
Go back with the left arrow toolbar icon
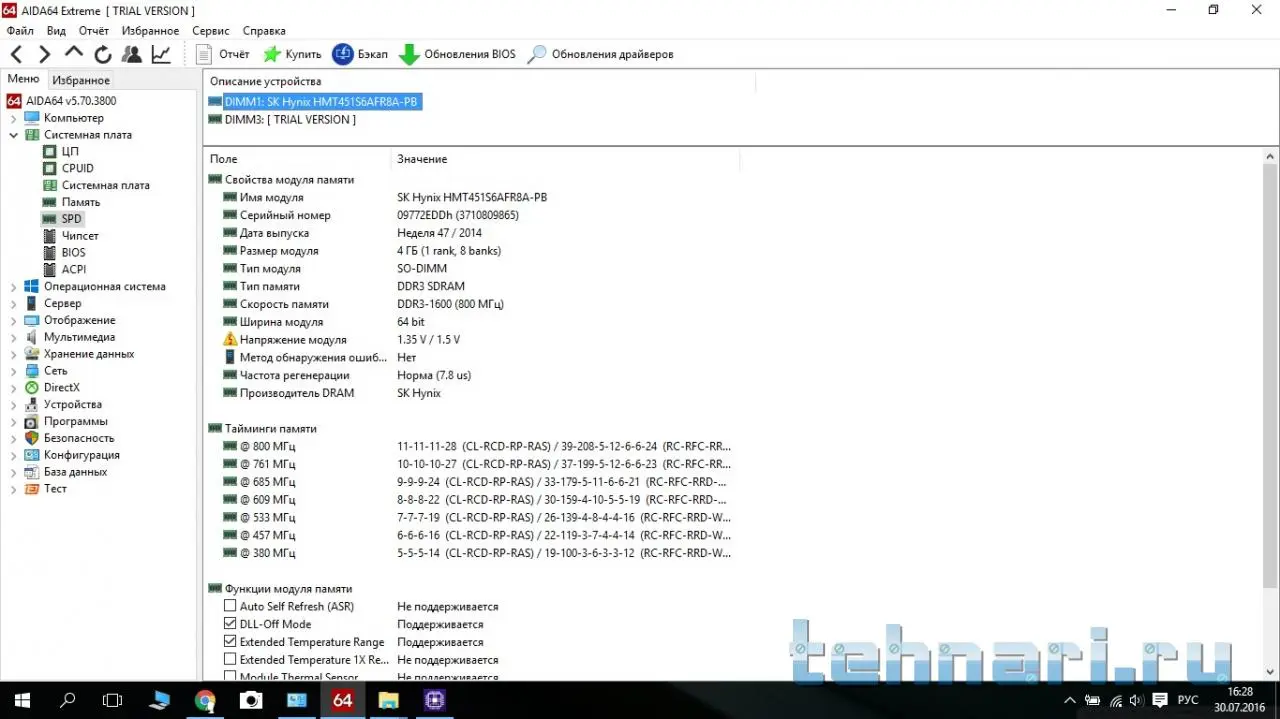tap(16, 54)
